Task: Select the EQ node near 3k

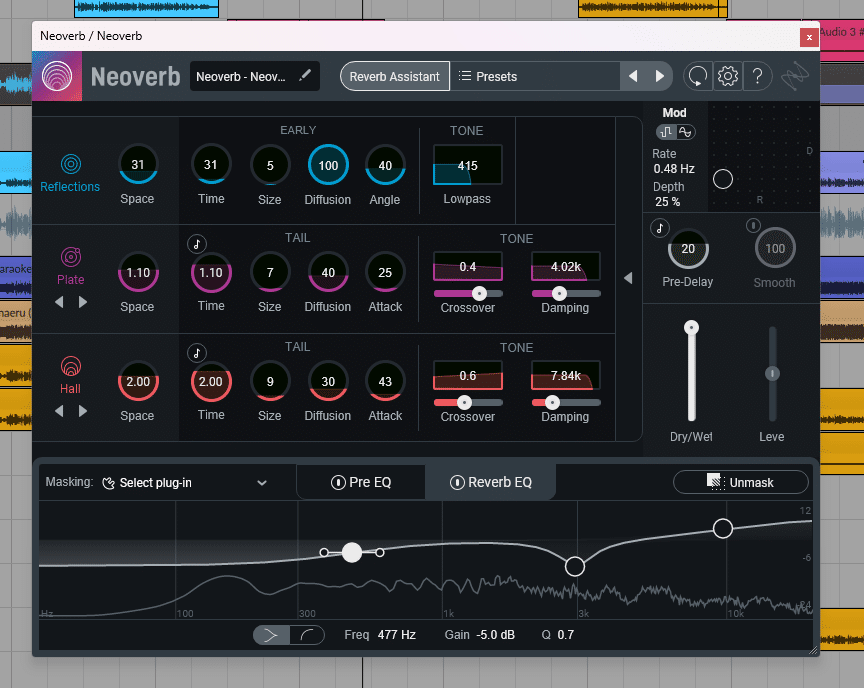Action: (575, 566)
